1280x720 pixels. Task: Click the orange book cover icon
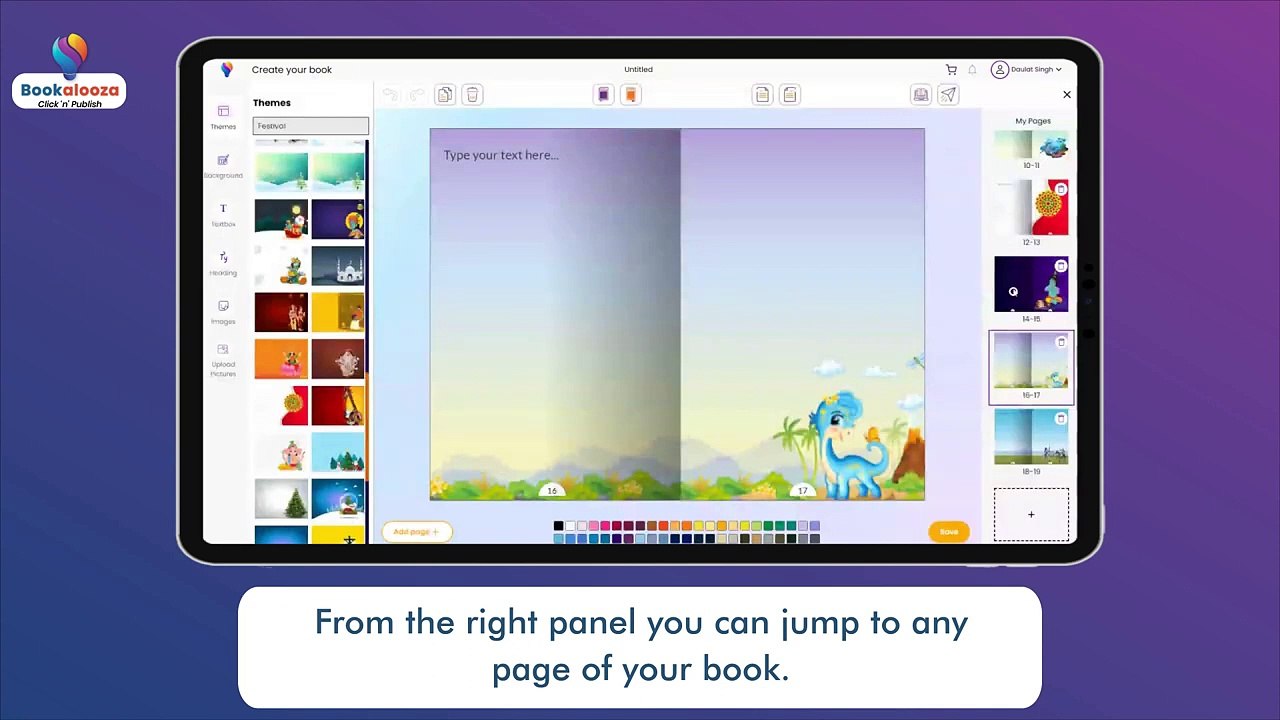tap(630, 94)
